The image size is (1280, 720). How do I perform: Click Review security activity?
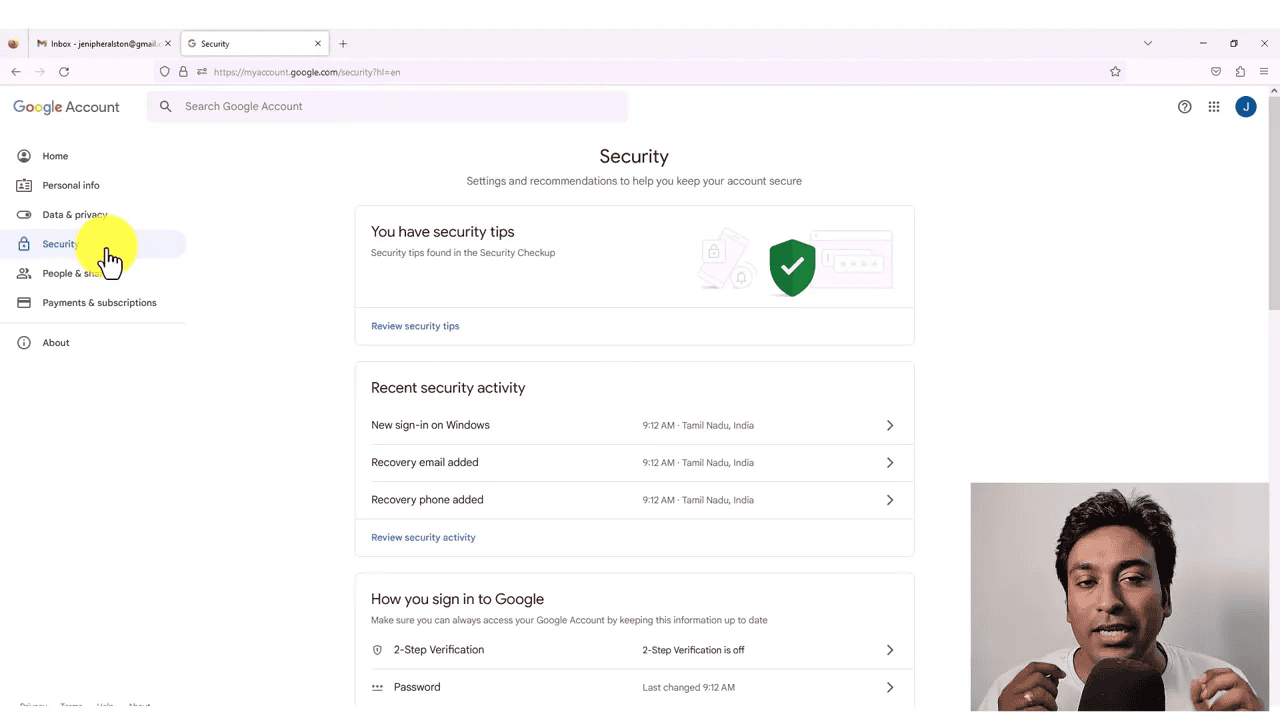423,537
